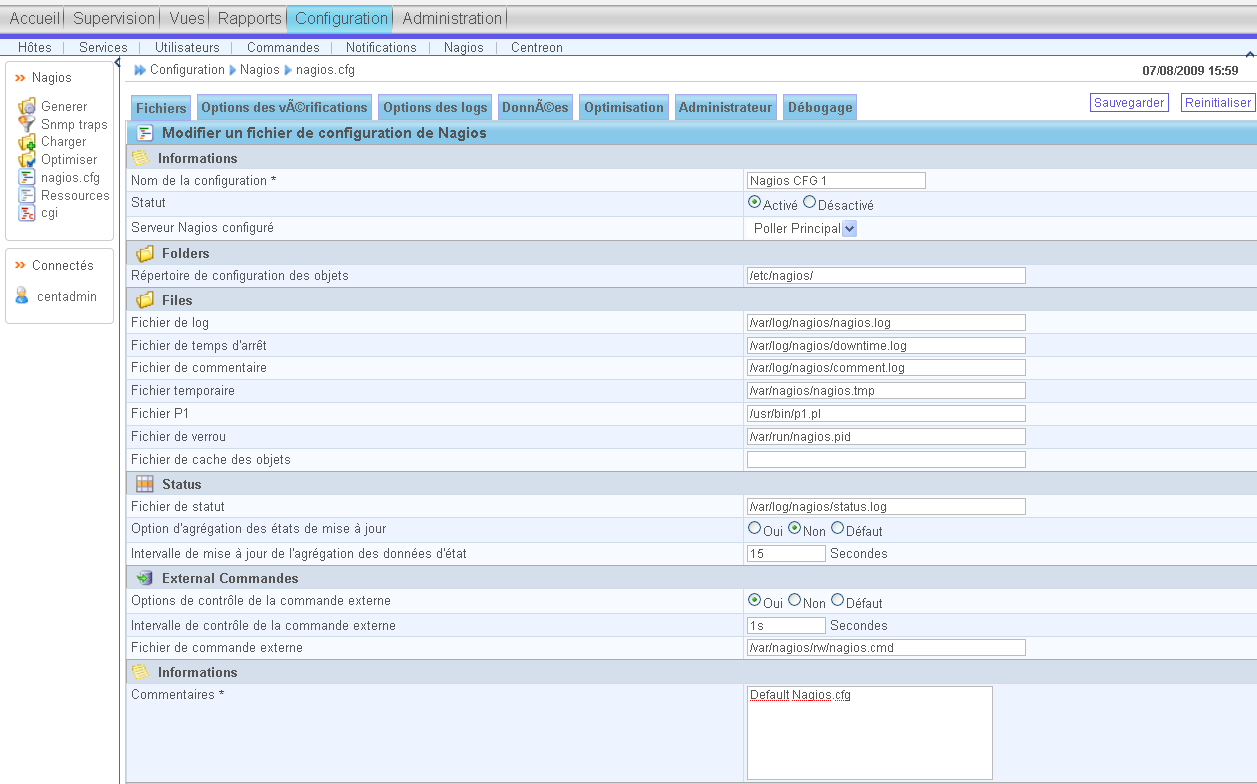Click the Generer icon in Nagios sidebar
Screen dimensions: 1257x784
click(x=27, y=106)
